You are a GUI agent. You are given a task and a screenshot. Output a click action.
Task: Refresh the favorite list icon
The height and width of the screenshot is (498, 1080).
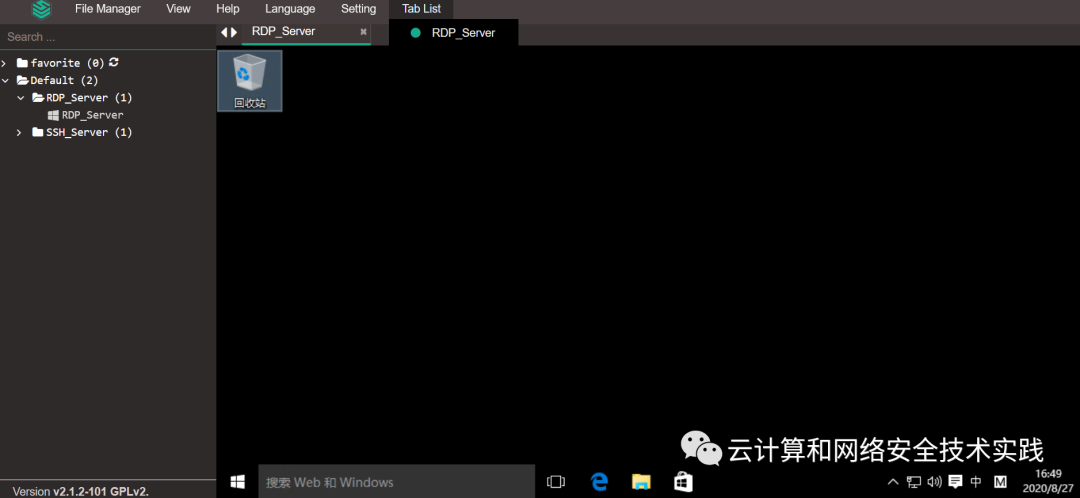[114, 62]
